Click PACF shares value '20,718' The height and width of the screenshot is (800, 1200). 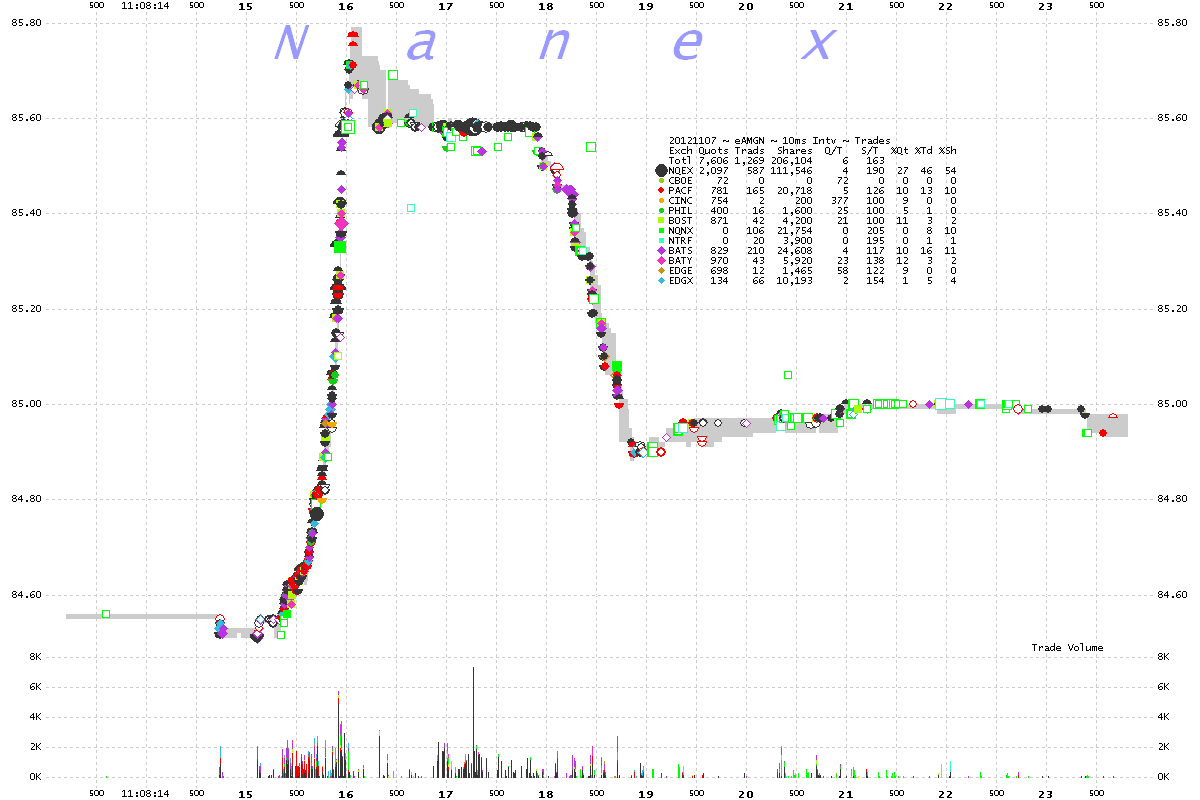point(795,190)
